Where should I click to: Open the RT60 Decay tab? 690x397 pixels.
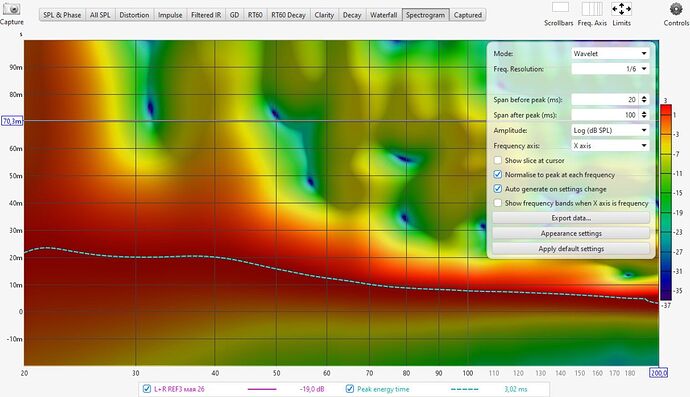[x=288, y=15]
